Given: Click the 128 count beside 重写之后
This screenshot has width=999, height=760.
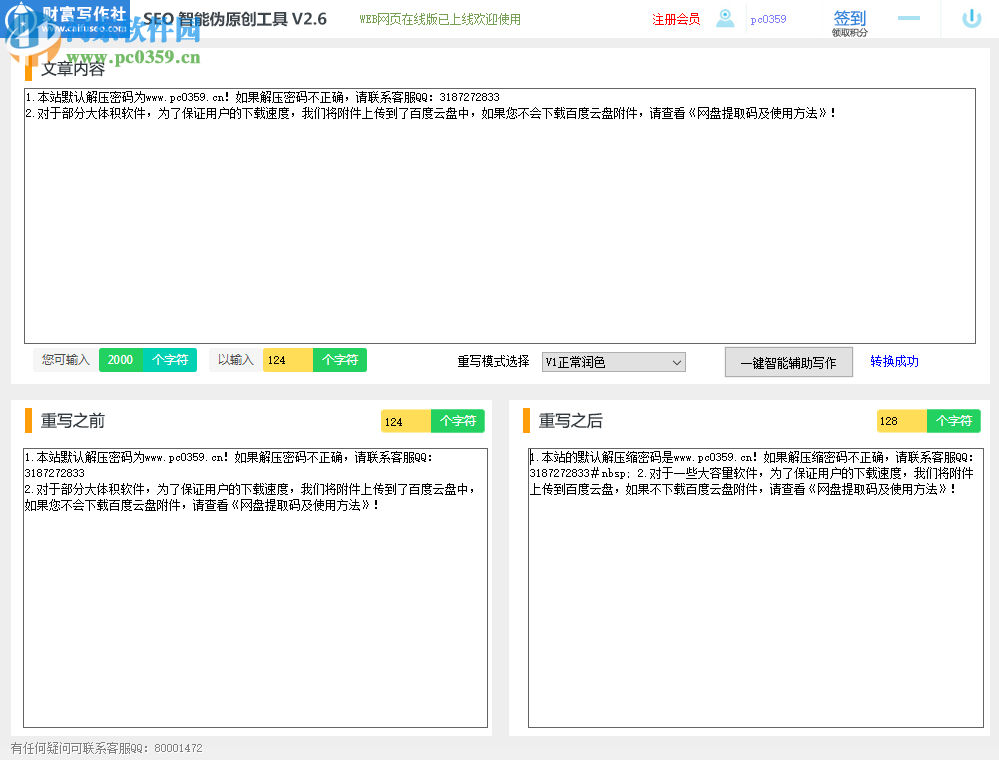Looking at the screenshot, I should click(x=901, y=421).
